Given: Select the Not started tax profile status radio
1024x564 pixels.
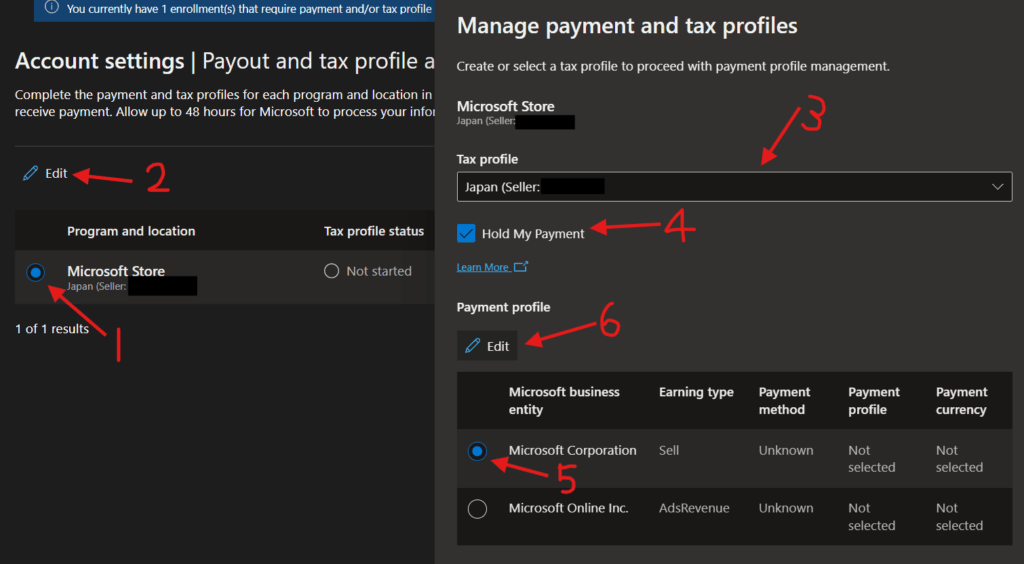Looking at the screenshot, I should click(332, 271).
